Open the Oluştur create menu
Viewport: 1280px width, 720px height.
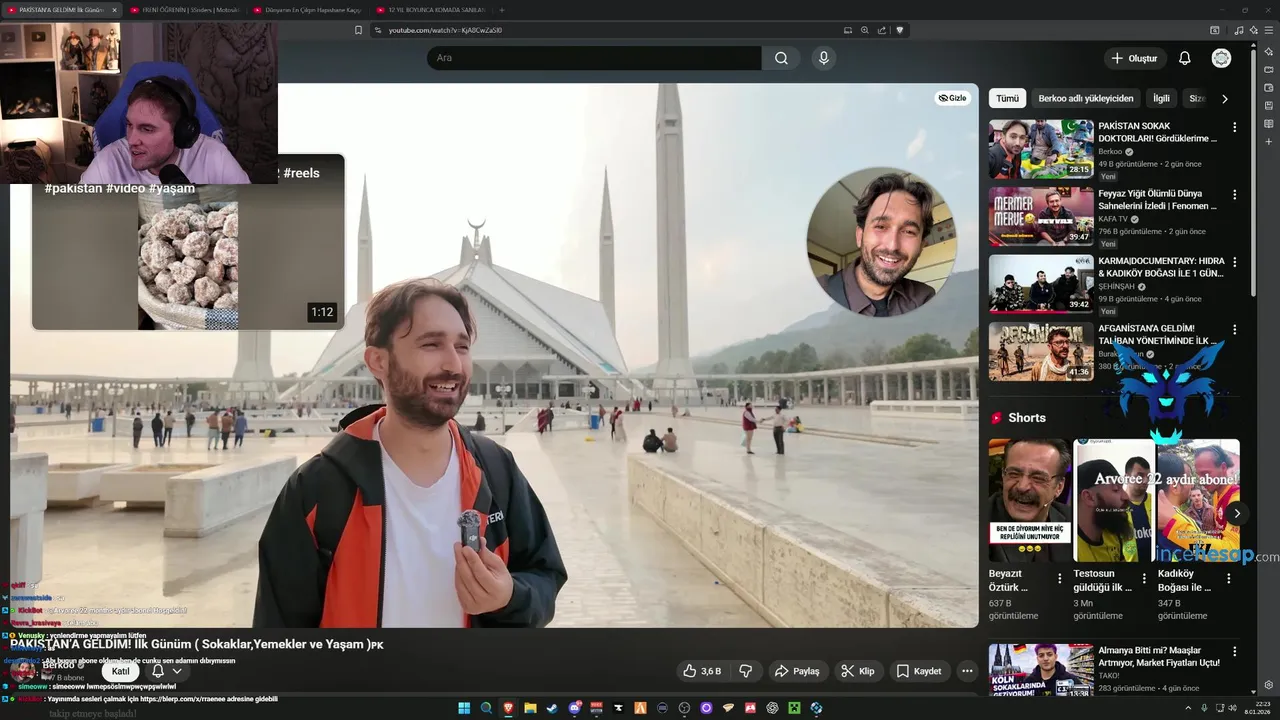click(1135, 58)
